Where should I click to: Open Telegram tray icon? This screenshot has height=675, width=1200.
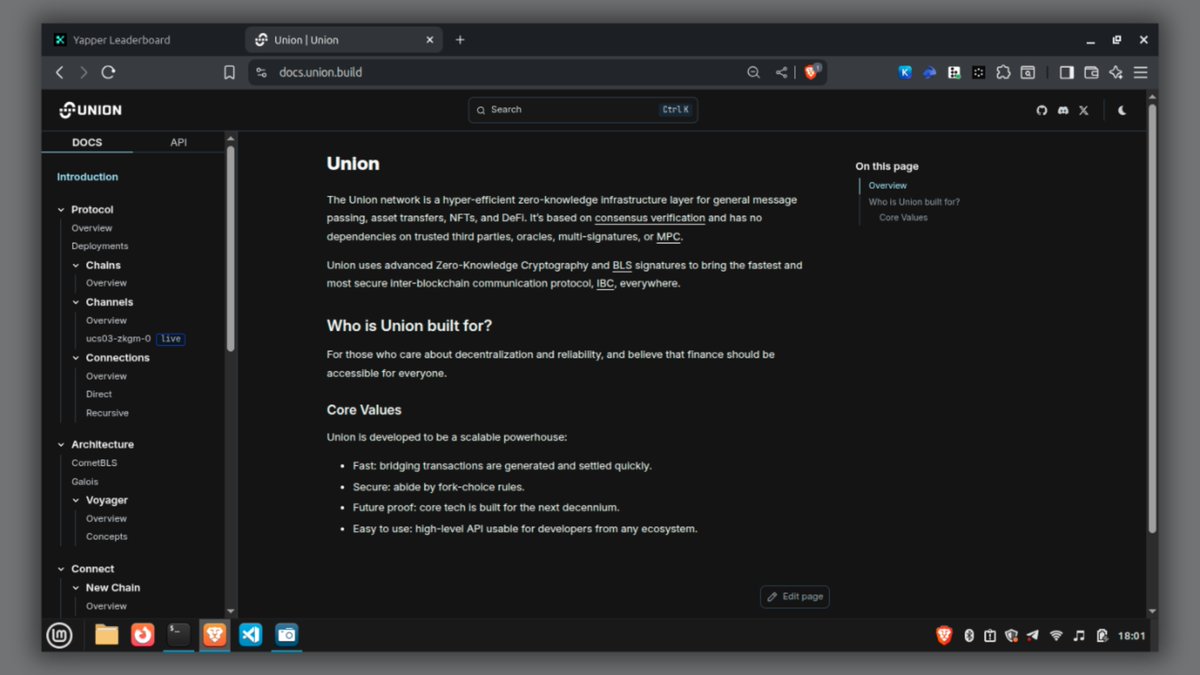[1032, 635]
